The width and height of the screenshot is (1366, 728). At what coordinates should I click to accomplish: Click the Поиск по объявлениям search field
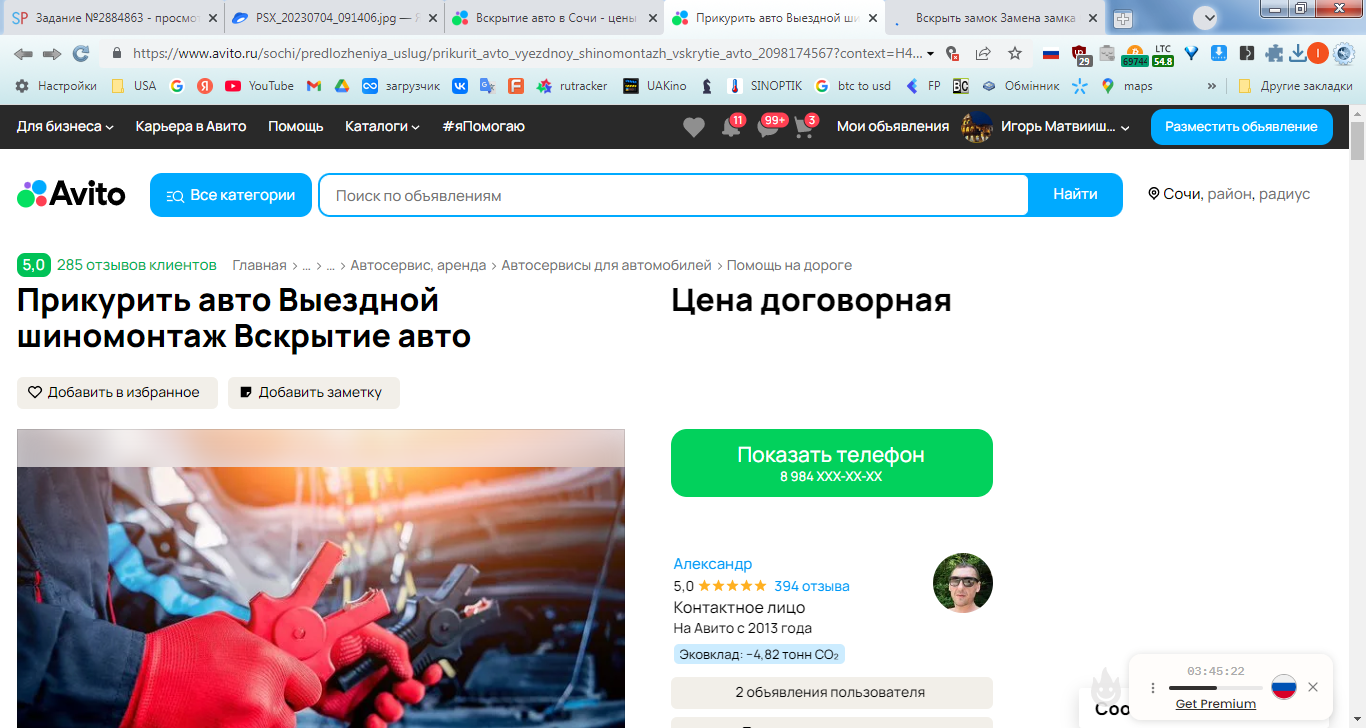click(x=673, y=195)
